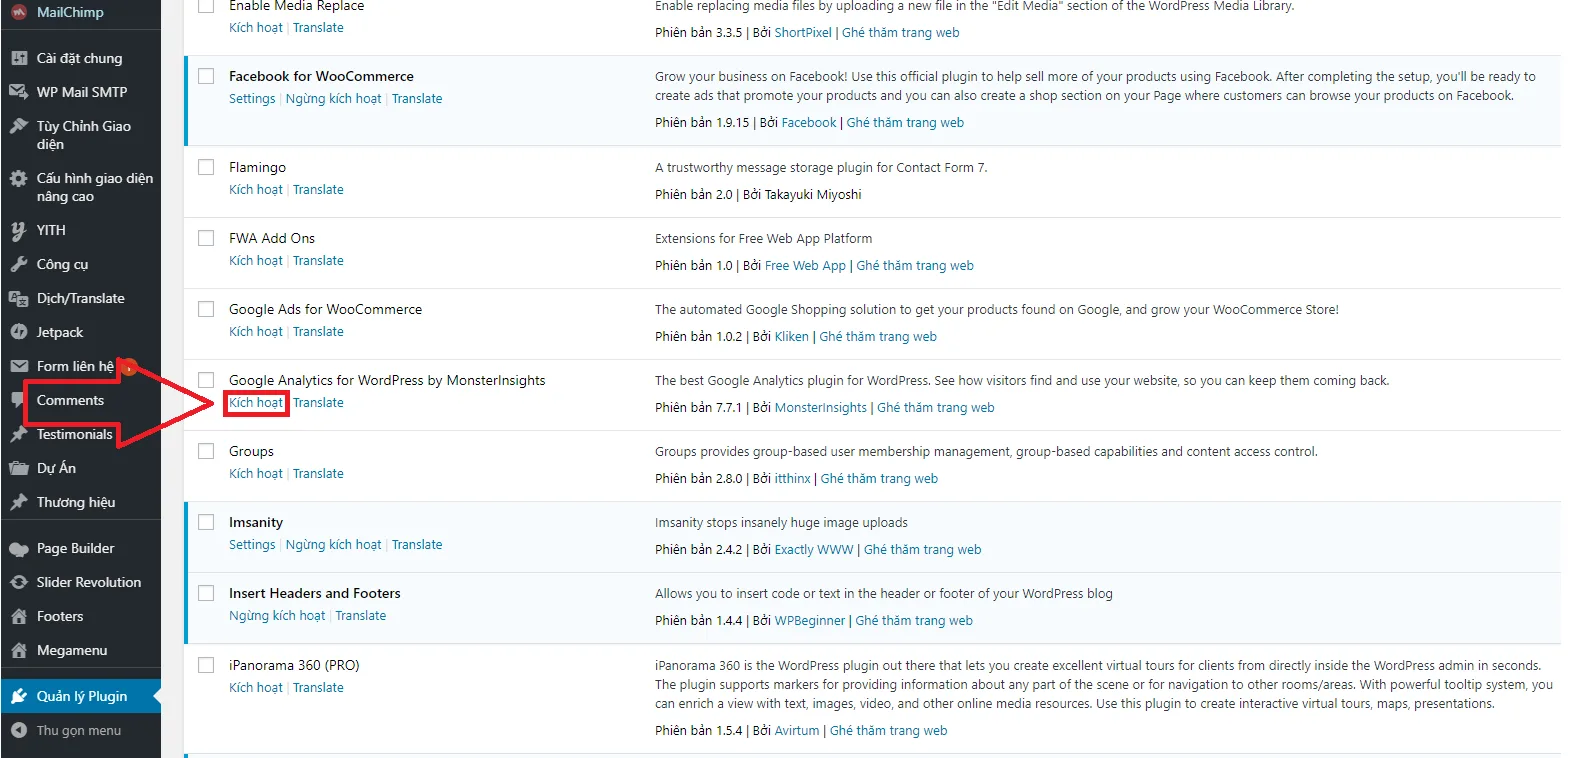1583x758 pixels.
Task: Open Free Web App author link
Action: pyautogui.click(x=805, y=266)
